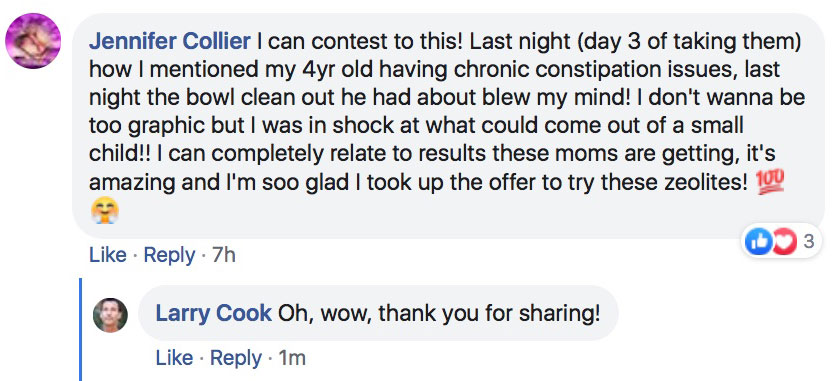Click the hugging face emoji in comment

pos(104,211)
